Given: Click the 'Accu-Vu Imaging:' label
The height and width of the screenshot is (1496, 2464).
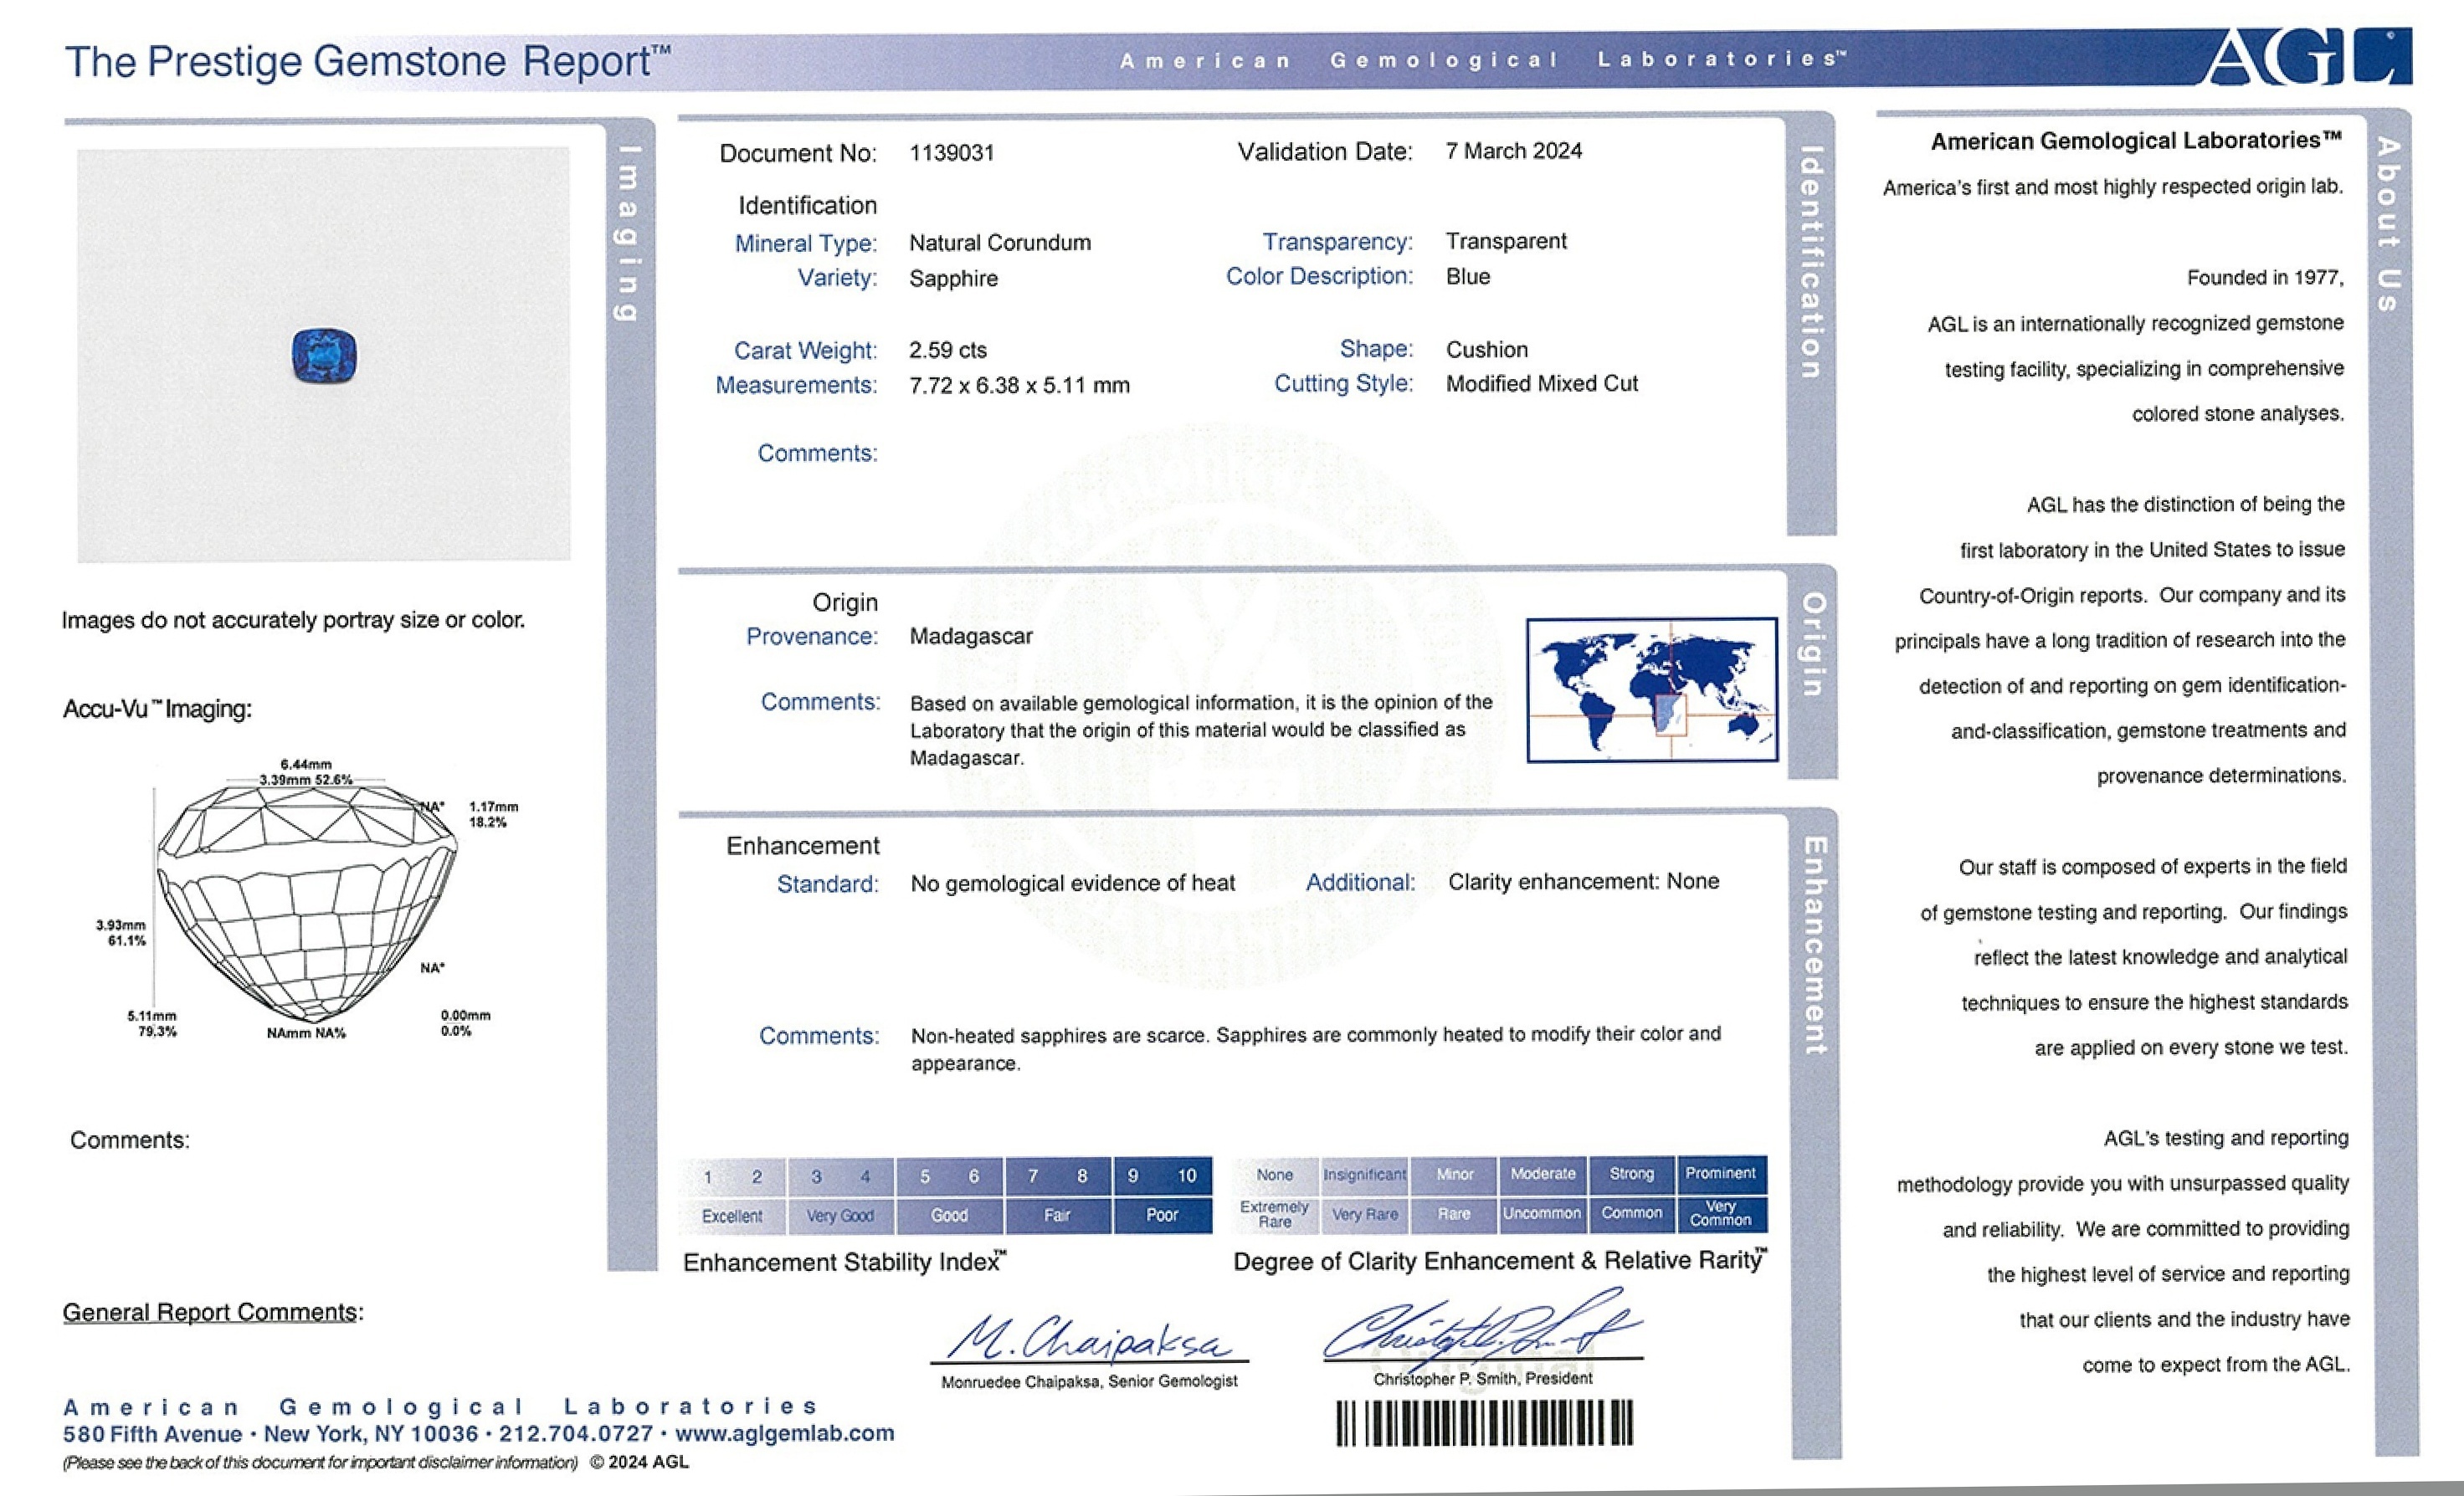Looking at the screenshot, I should point(158,710).
